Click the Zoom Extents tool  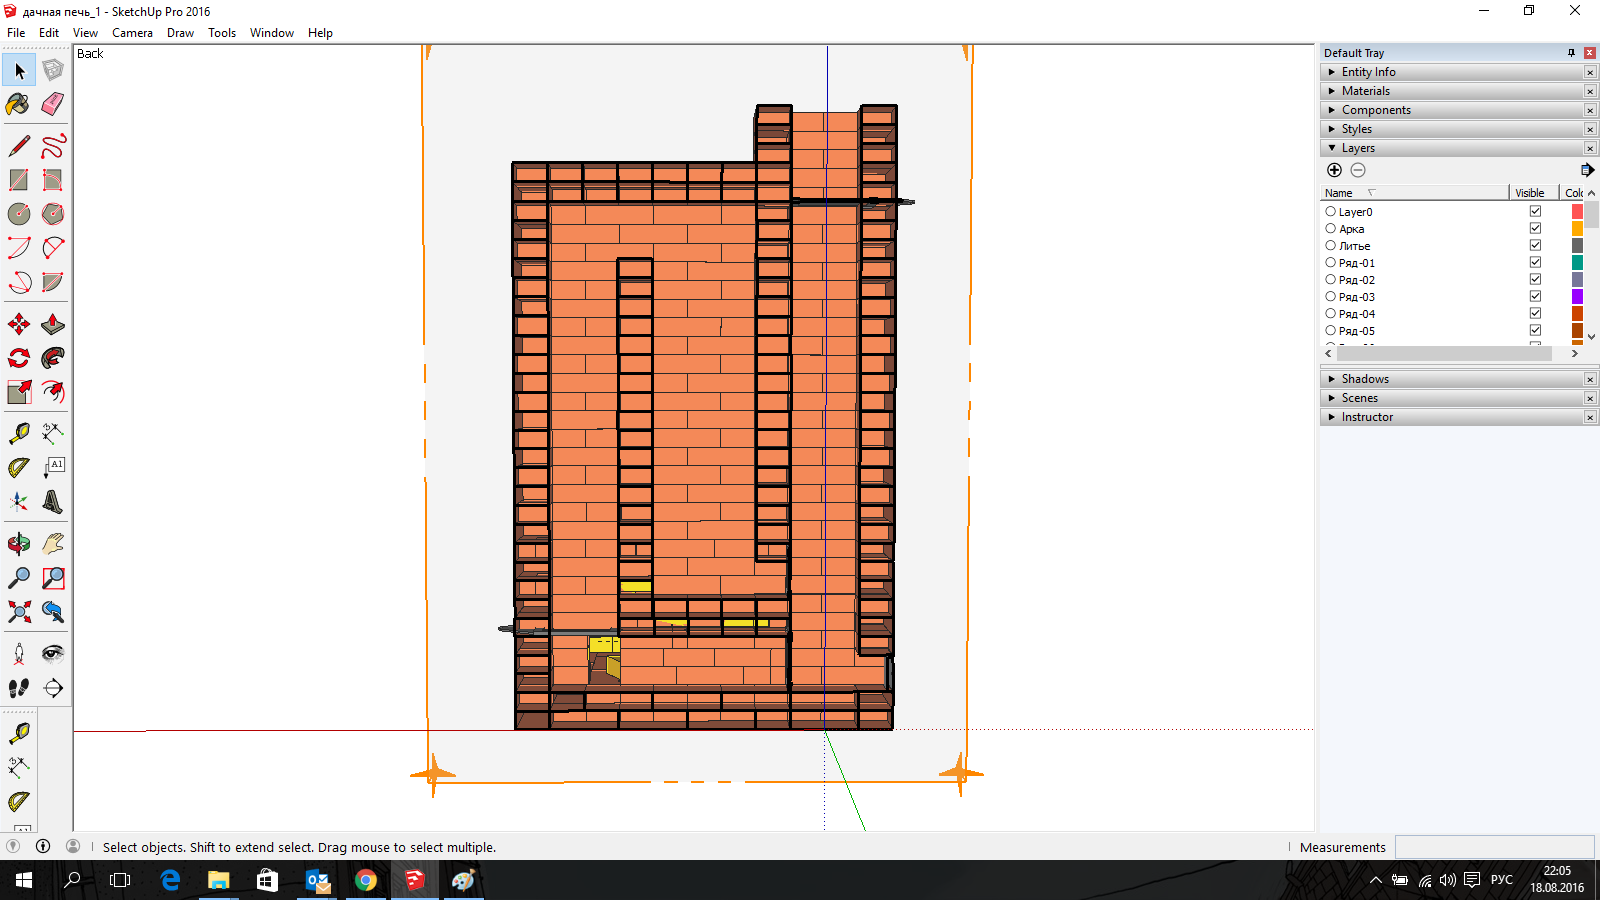pyautogui.click(x=18, y=612)
